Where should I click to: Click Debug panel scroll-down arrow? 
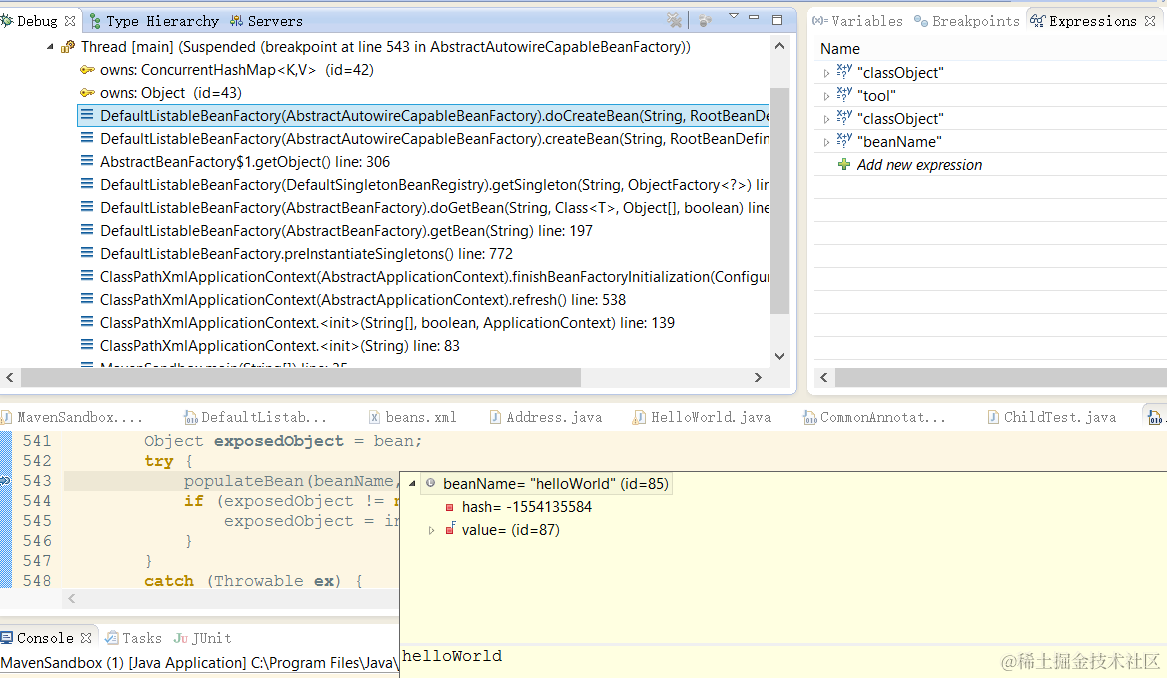tap(779, 356)
